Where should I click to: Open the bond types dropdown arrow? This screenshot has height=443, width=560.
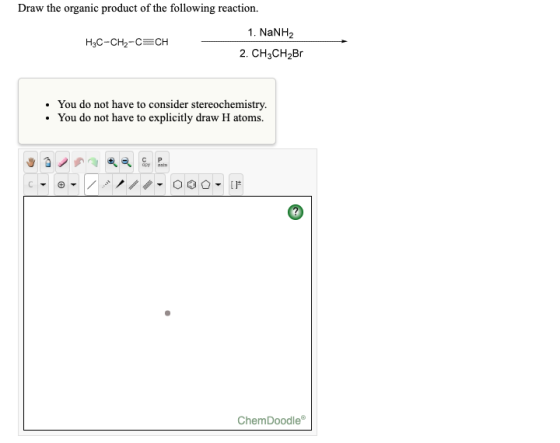click(x=160, y=185)
